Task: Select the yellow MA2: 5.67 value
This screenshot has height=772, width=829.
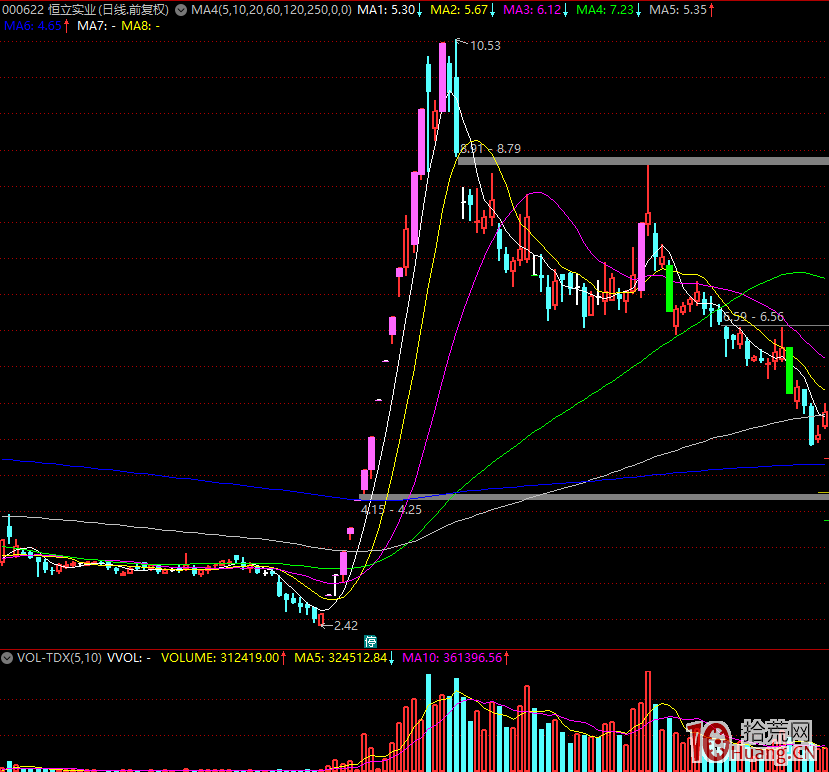Action: (x=459, y=10)
